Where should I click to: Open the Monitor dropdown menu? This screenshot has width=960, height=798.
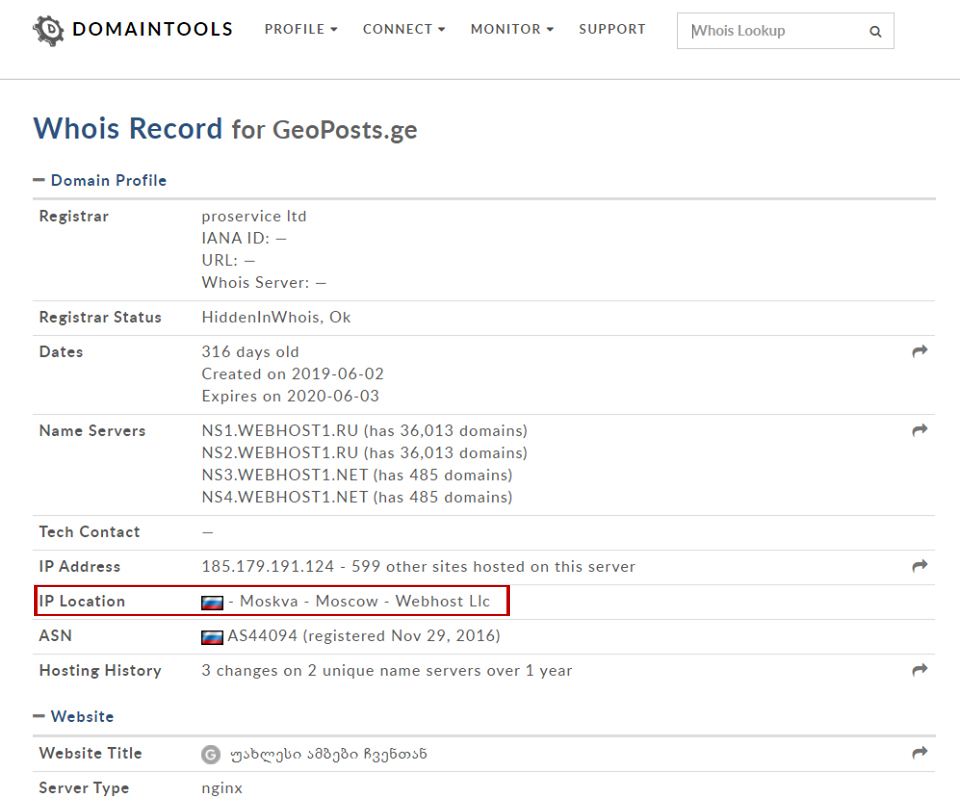512,29
